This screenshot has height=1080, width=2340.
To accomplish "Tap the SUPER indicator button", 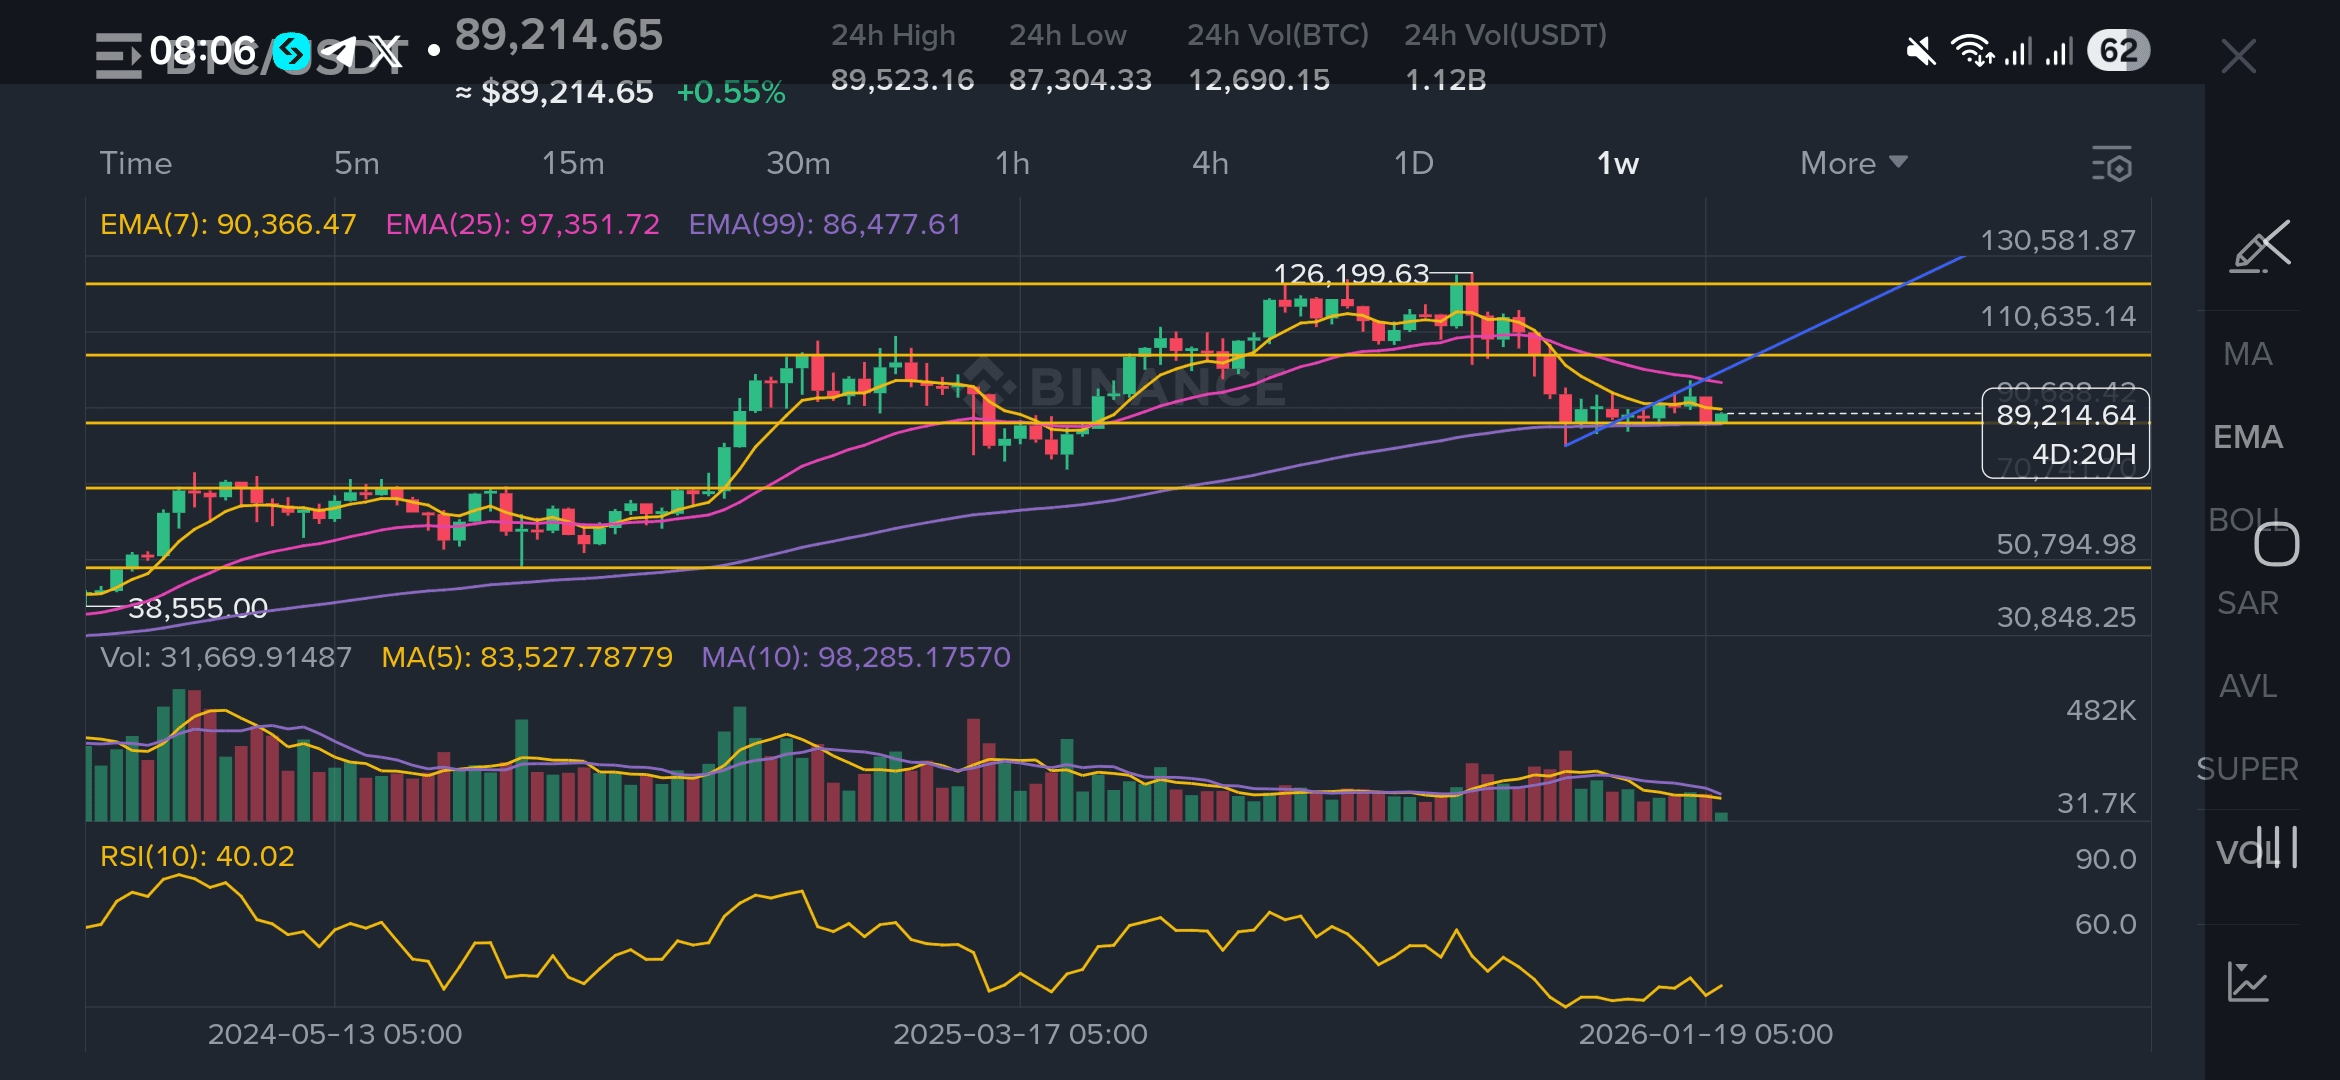I will [2247, 769].
